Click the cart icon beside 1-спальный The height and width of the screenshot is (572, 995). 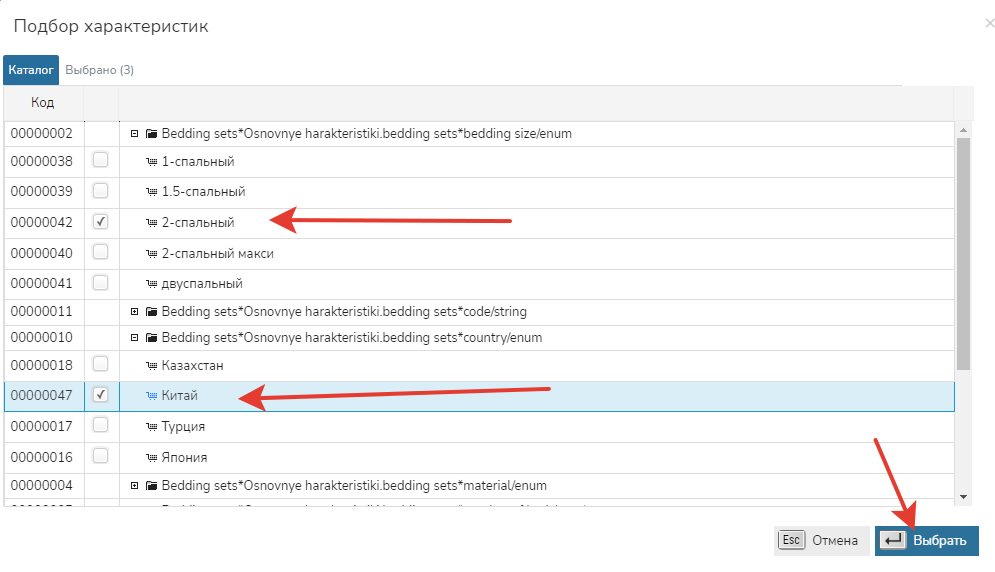coord(152,161)
